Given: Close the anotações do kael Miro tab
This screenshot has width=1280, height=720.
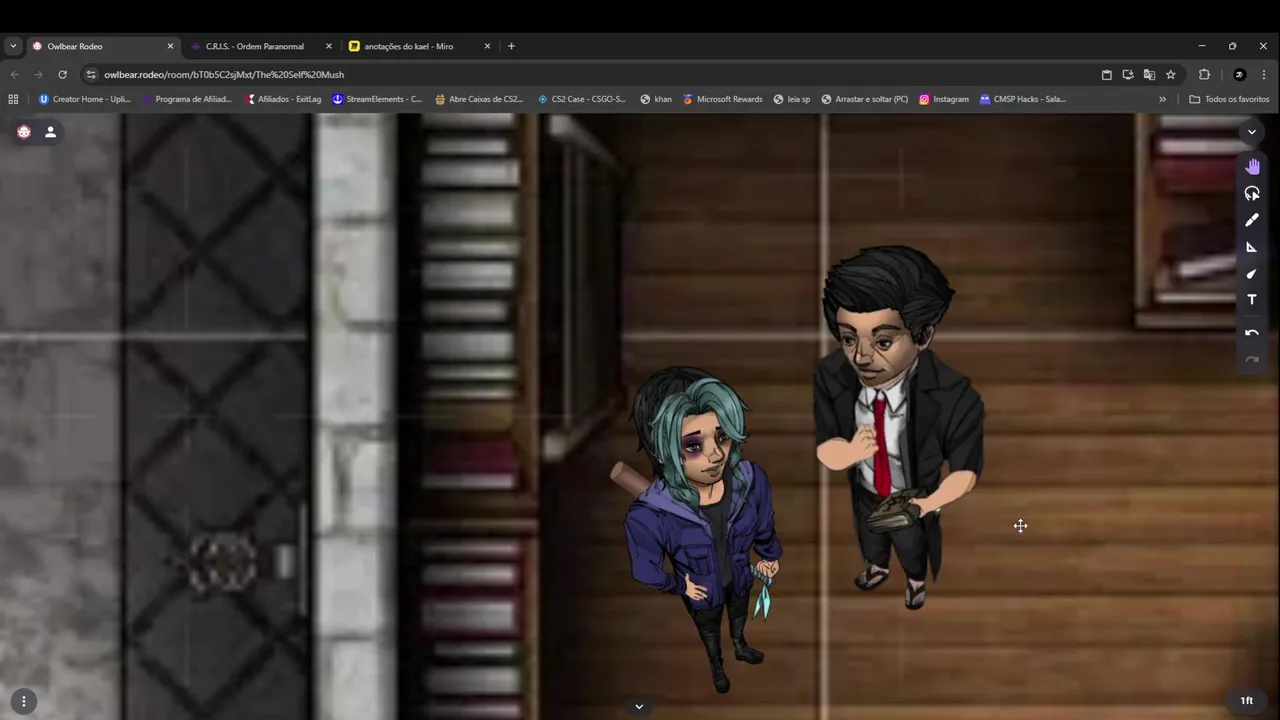Looking at the screenshot, I should 488,46.
